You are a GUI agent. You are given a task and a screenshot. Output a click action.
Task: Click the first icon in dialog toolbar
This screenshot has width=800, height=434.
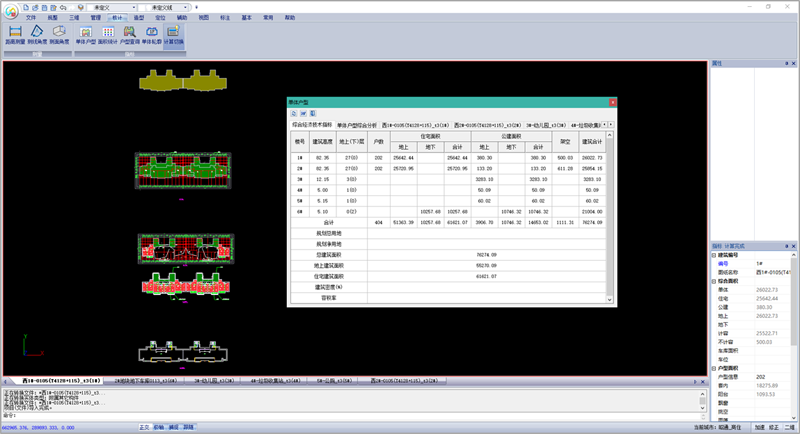pos(293,113)
